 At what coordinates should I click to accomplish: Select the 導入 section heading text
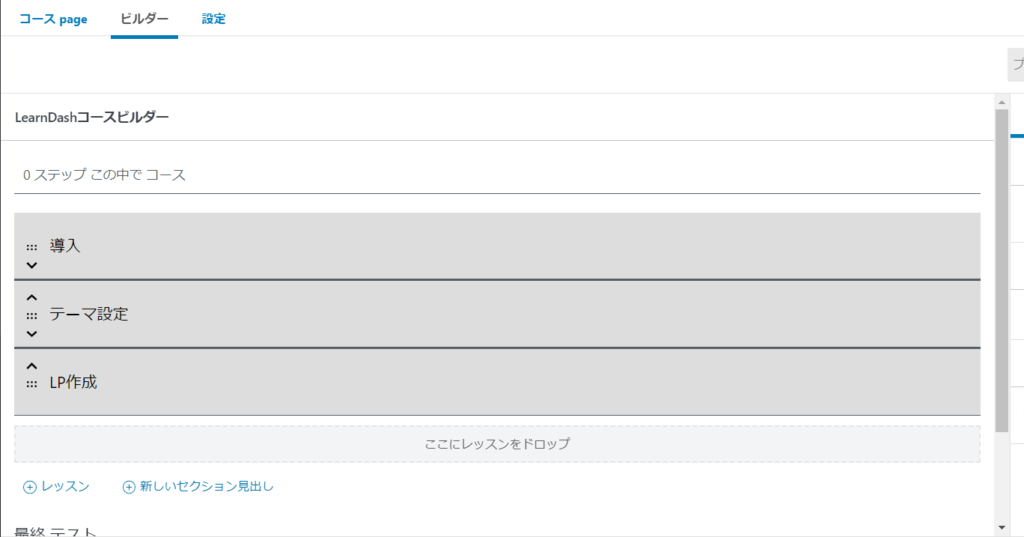[65, 246]
